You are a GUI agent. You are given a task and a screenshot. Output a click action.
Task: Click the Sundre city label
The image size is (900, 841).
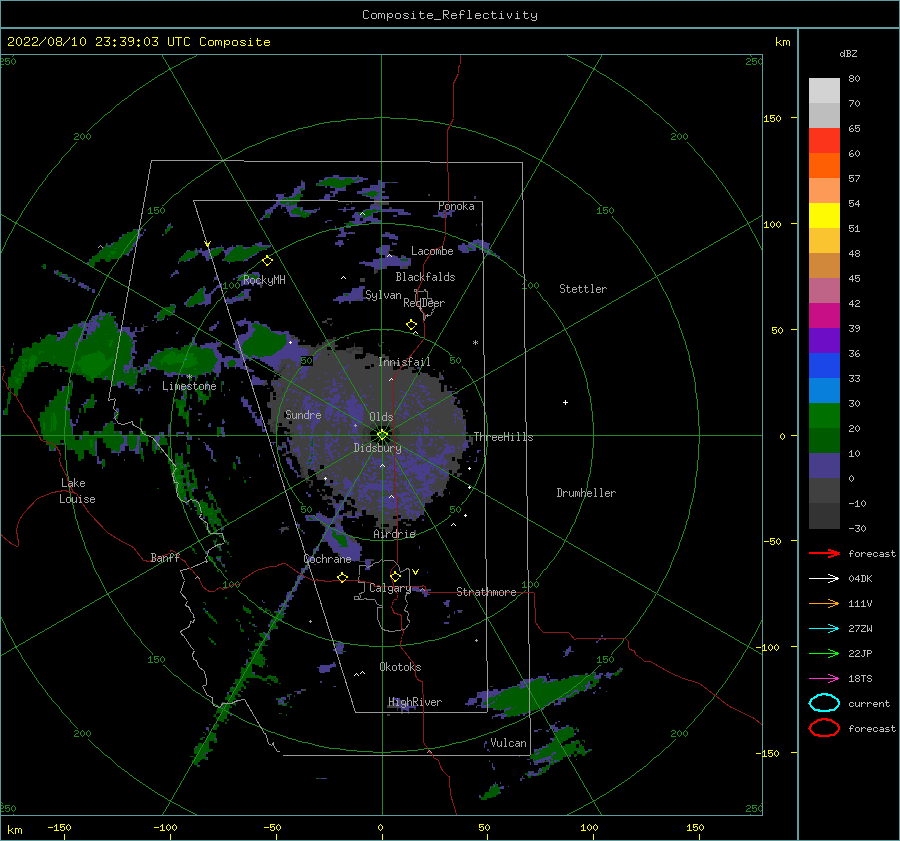click(303, 415)
